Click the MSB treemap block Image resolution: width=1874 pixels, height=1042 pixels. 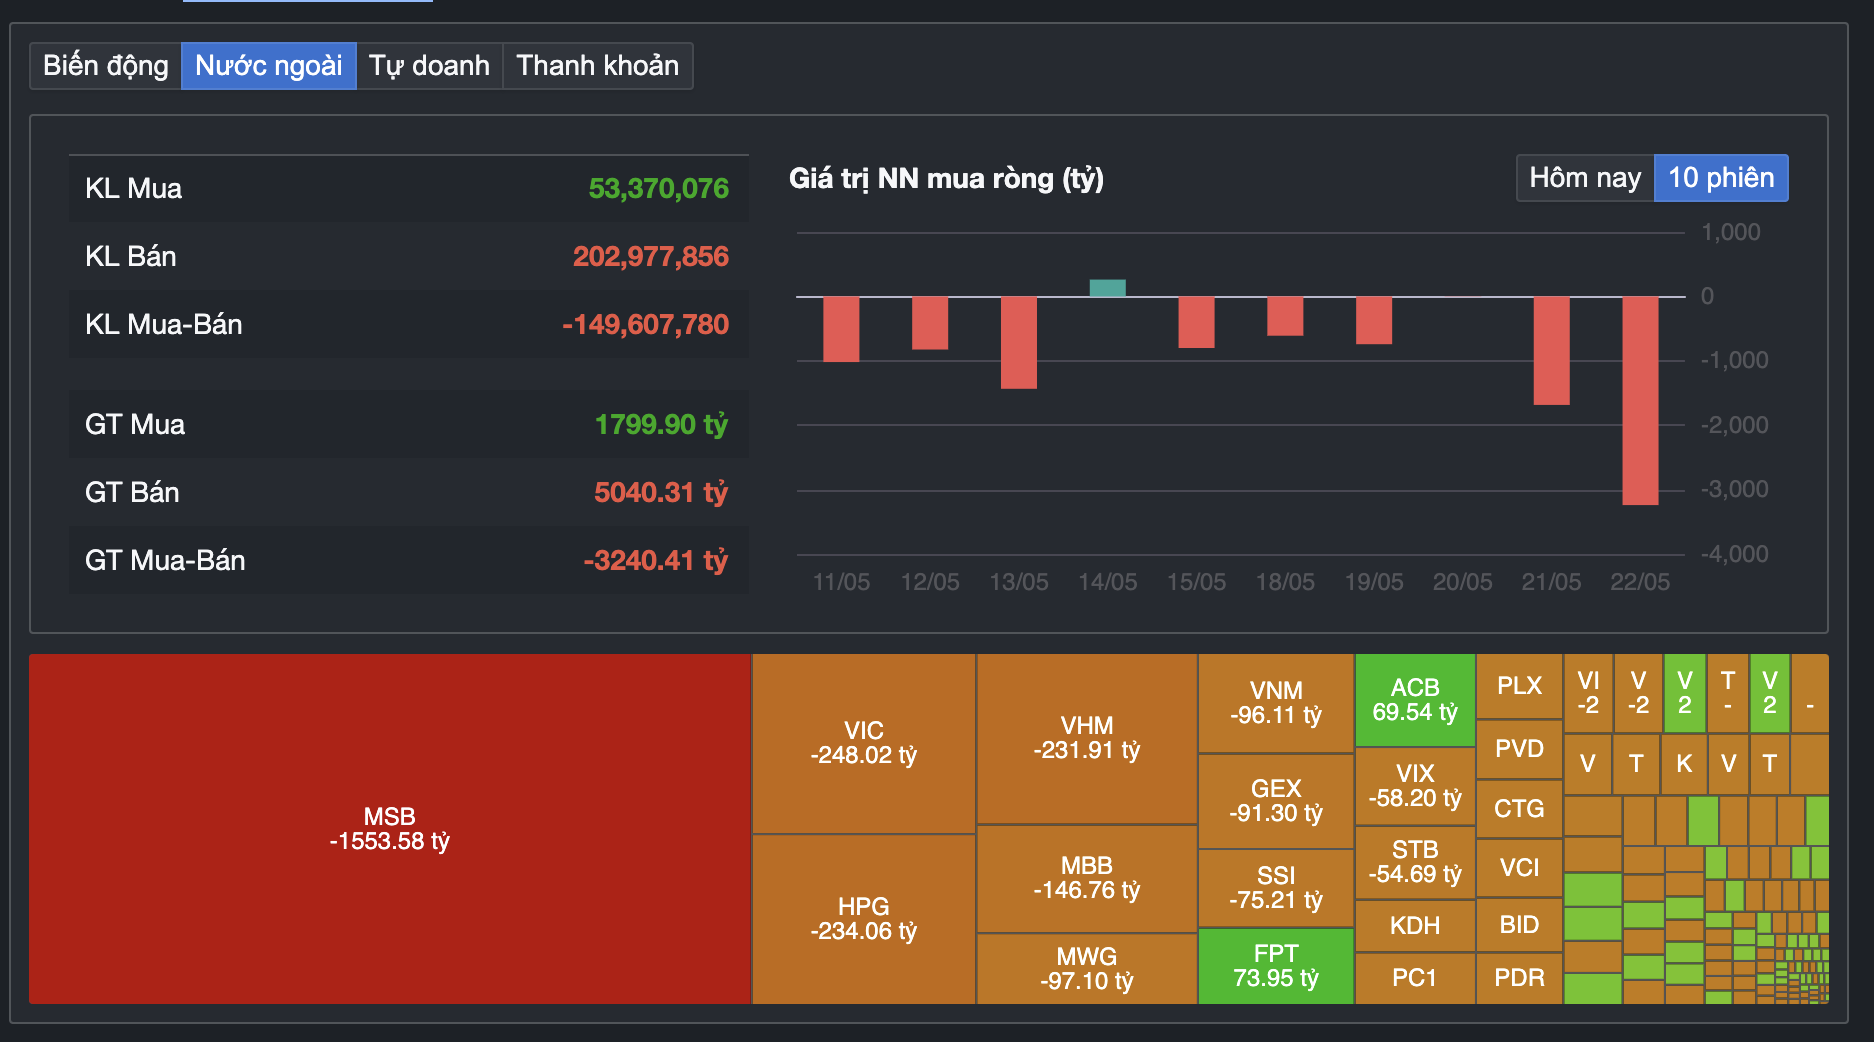click(390, 829)
